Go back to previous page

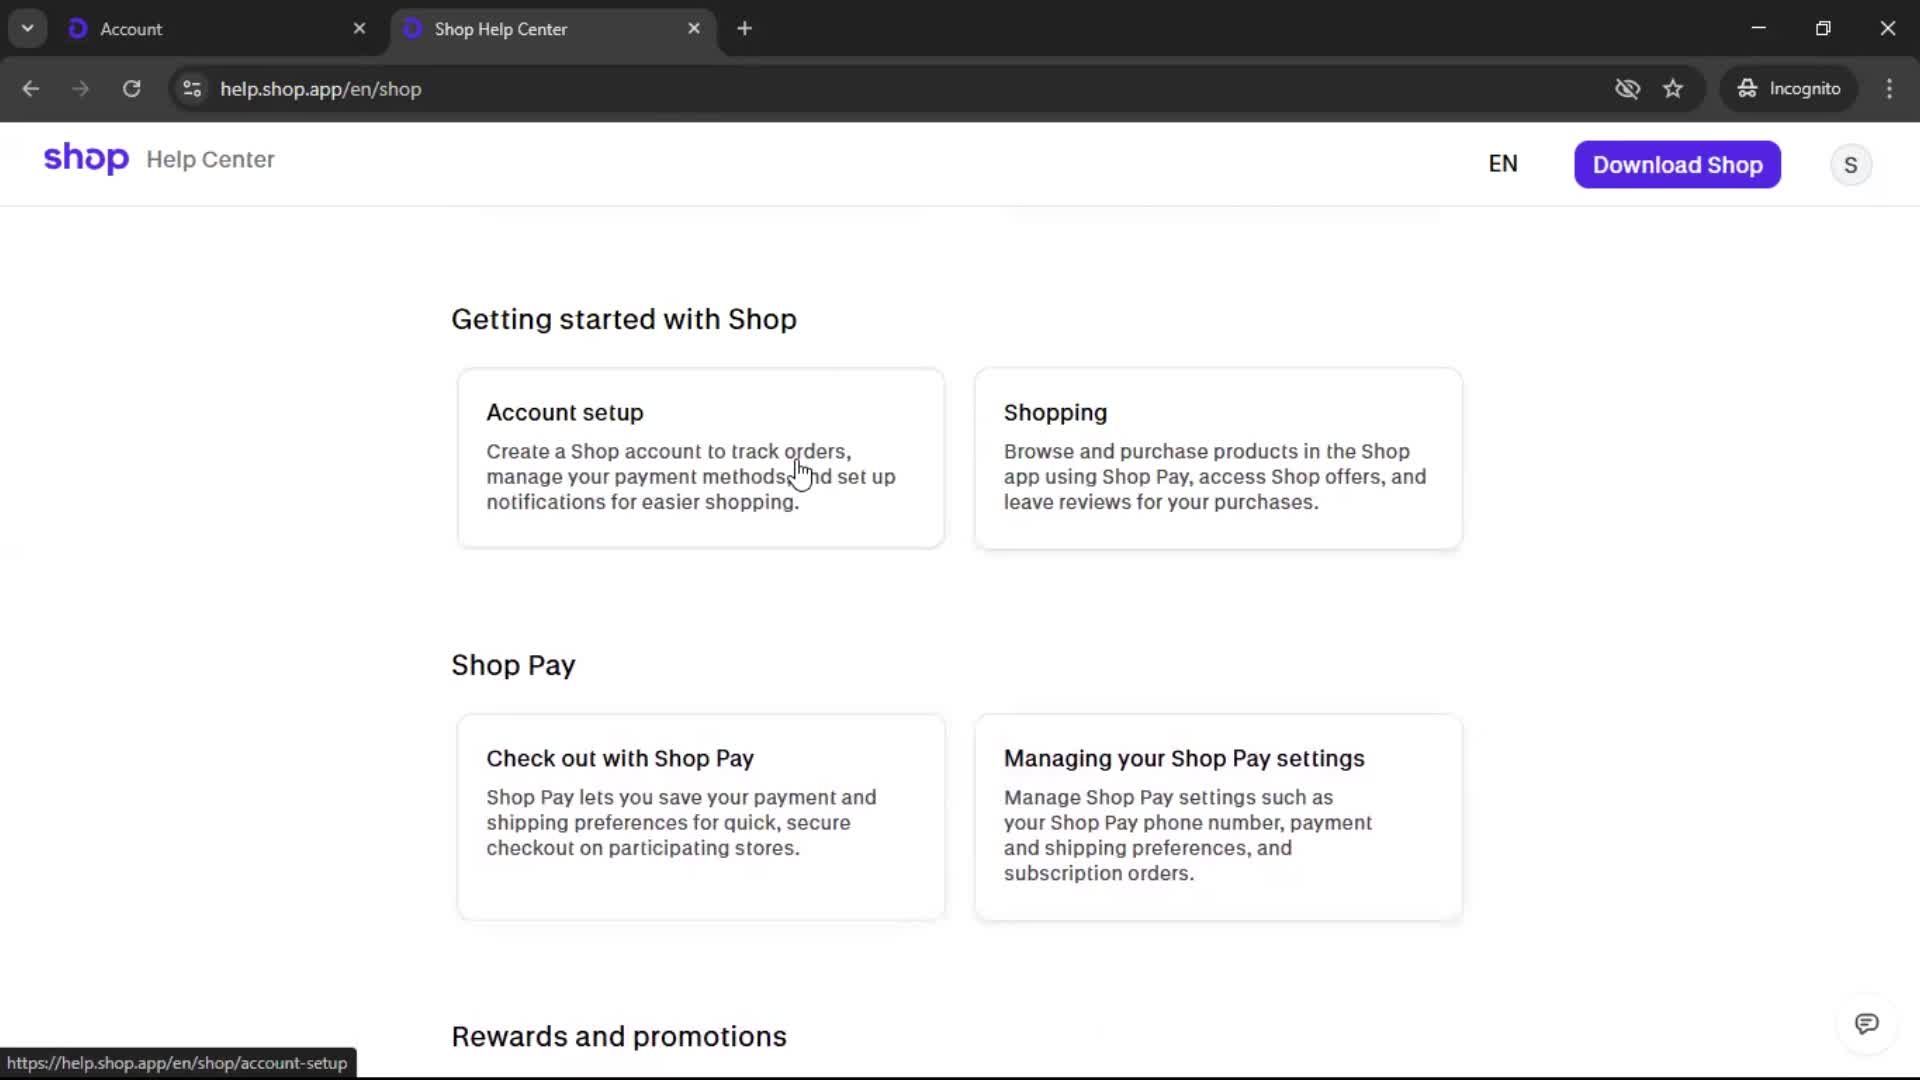(x=31, y=89)
